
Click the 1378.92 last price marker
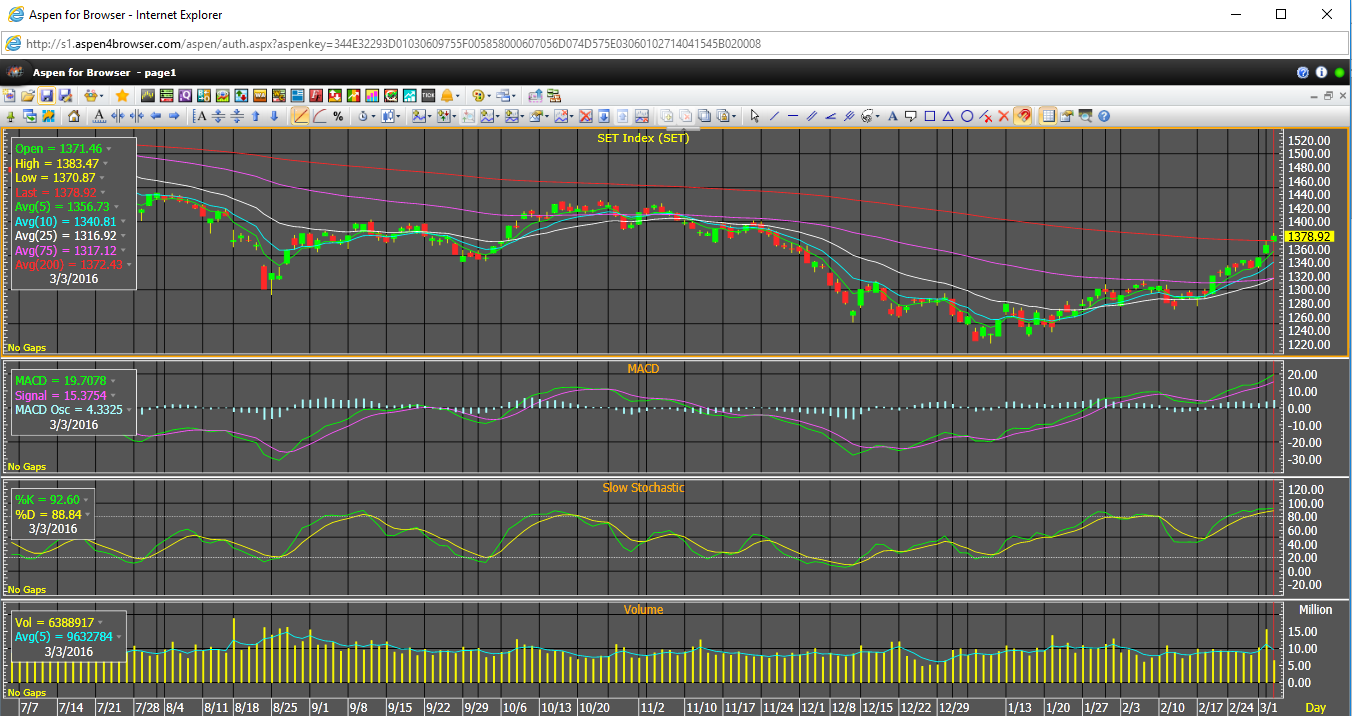[1308, 237]
